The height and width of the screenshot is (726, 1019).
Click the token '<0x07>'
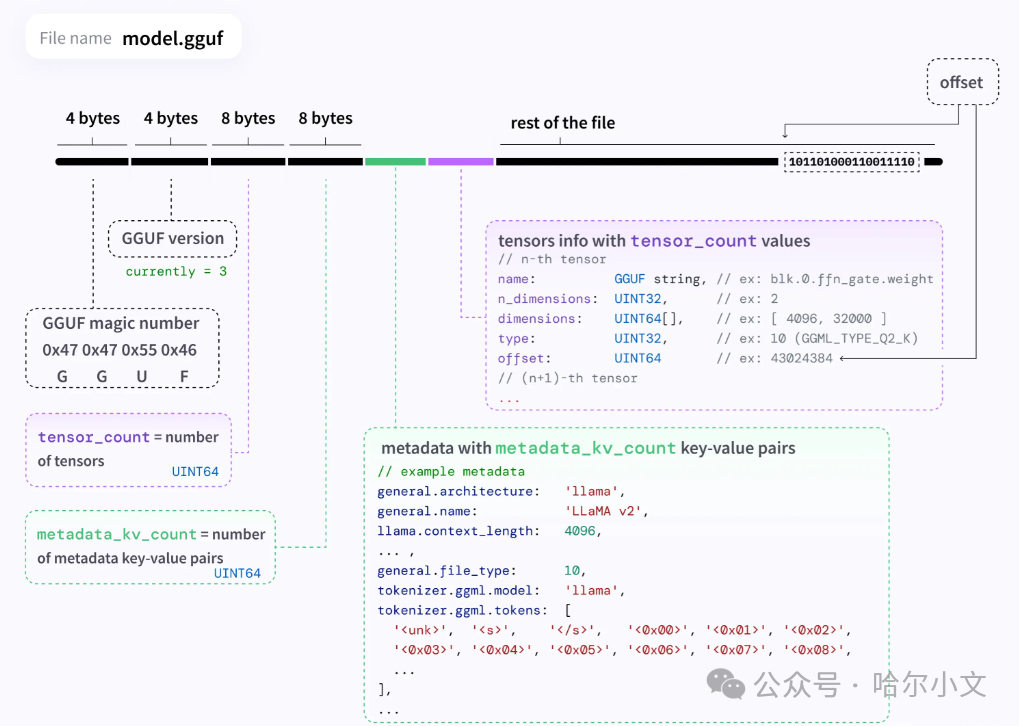coord(736,649)
